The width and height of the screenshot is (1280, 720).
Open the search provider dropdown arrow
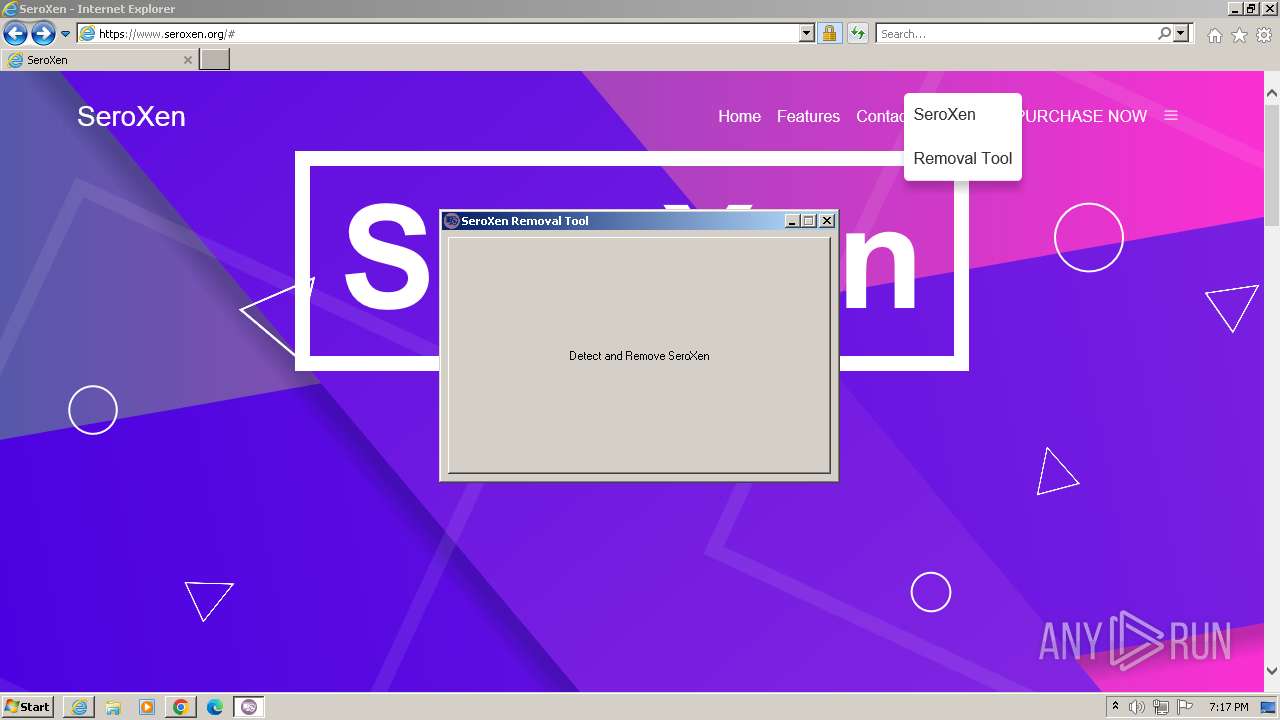tap(1181, 34)
